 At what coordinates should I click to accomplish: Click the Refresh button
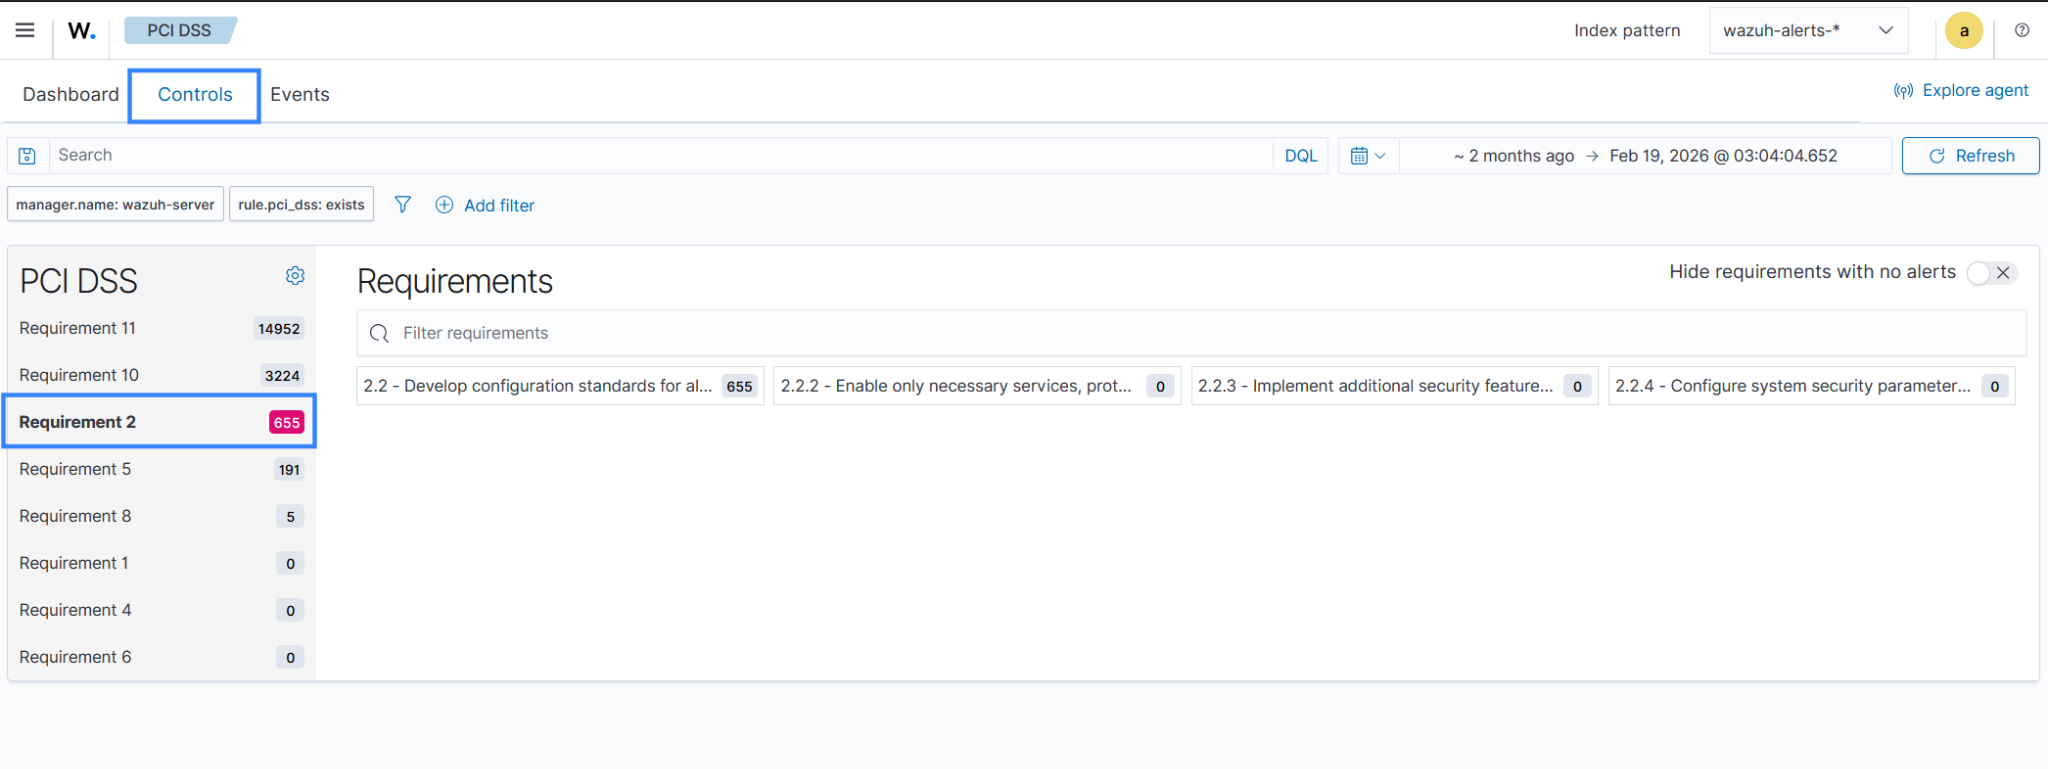[1969, 156]
